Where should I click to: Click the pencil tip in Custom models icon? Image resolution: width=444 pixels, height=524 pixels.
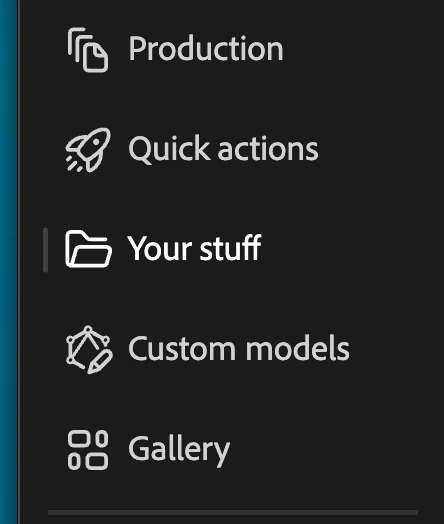click(93, 370)
